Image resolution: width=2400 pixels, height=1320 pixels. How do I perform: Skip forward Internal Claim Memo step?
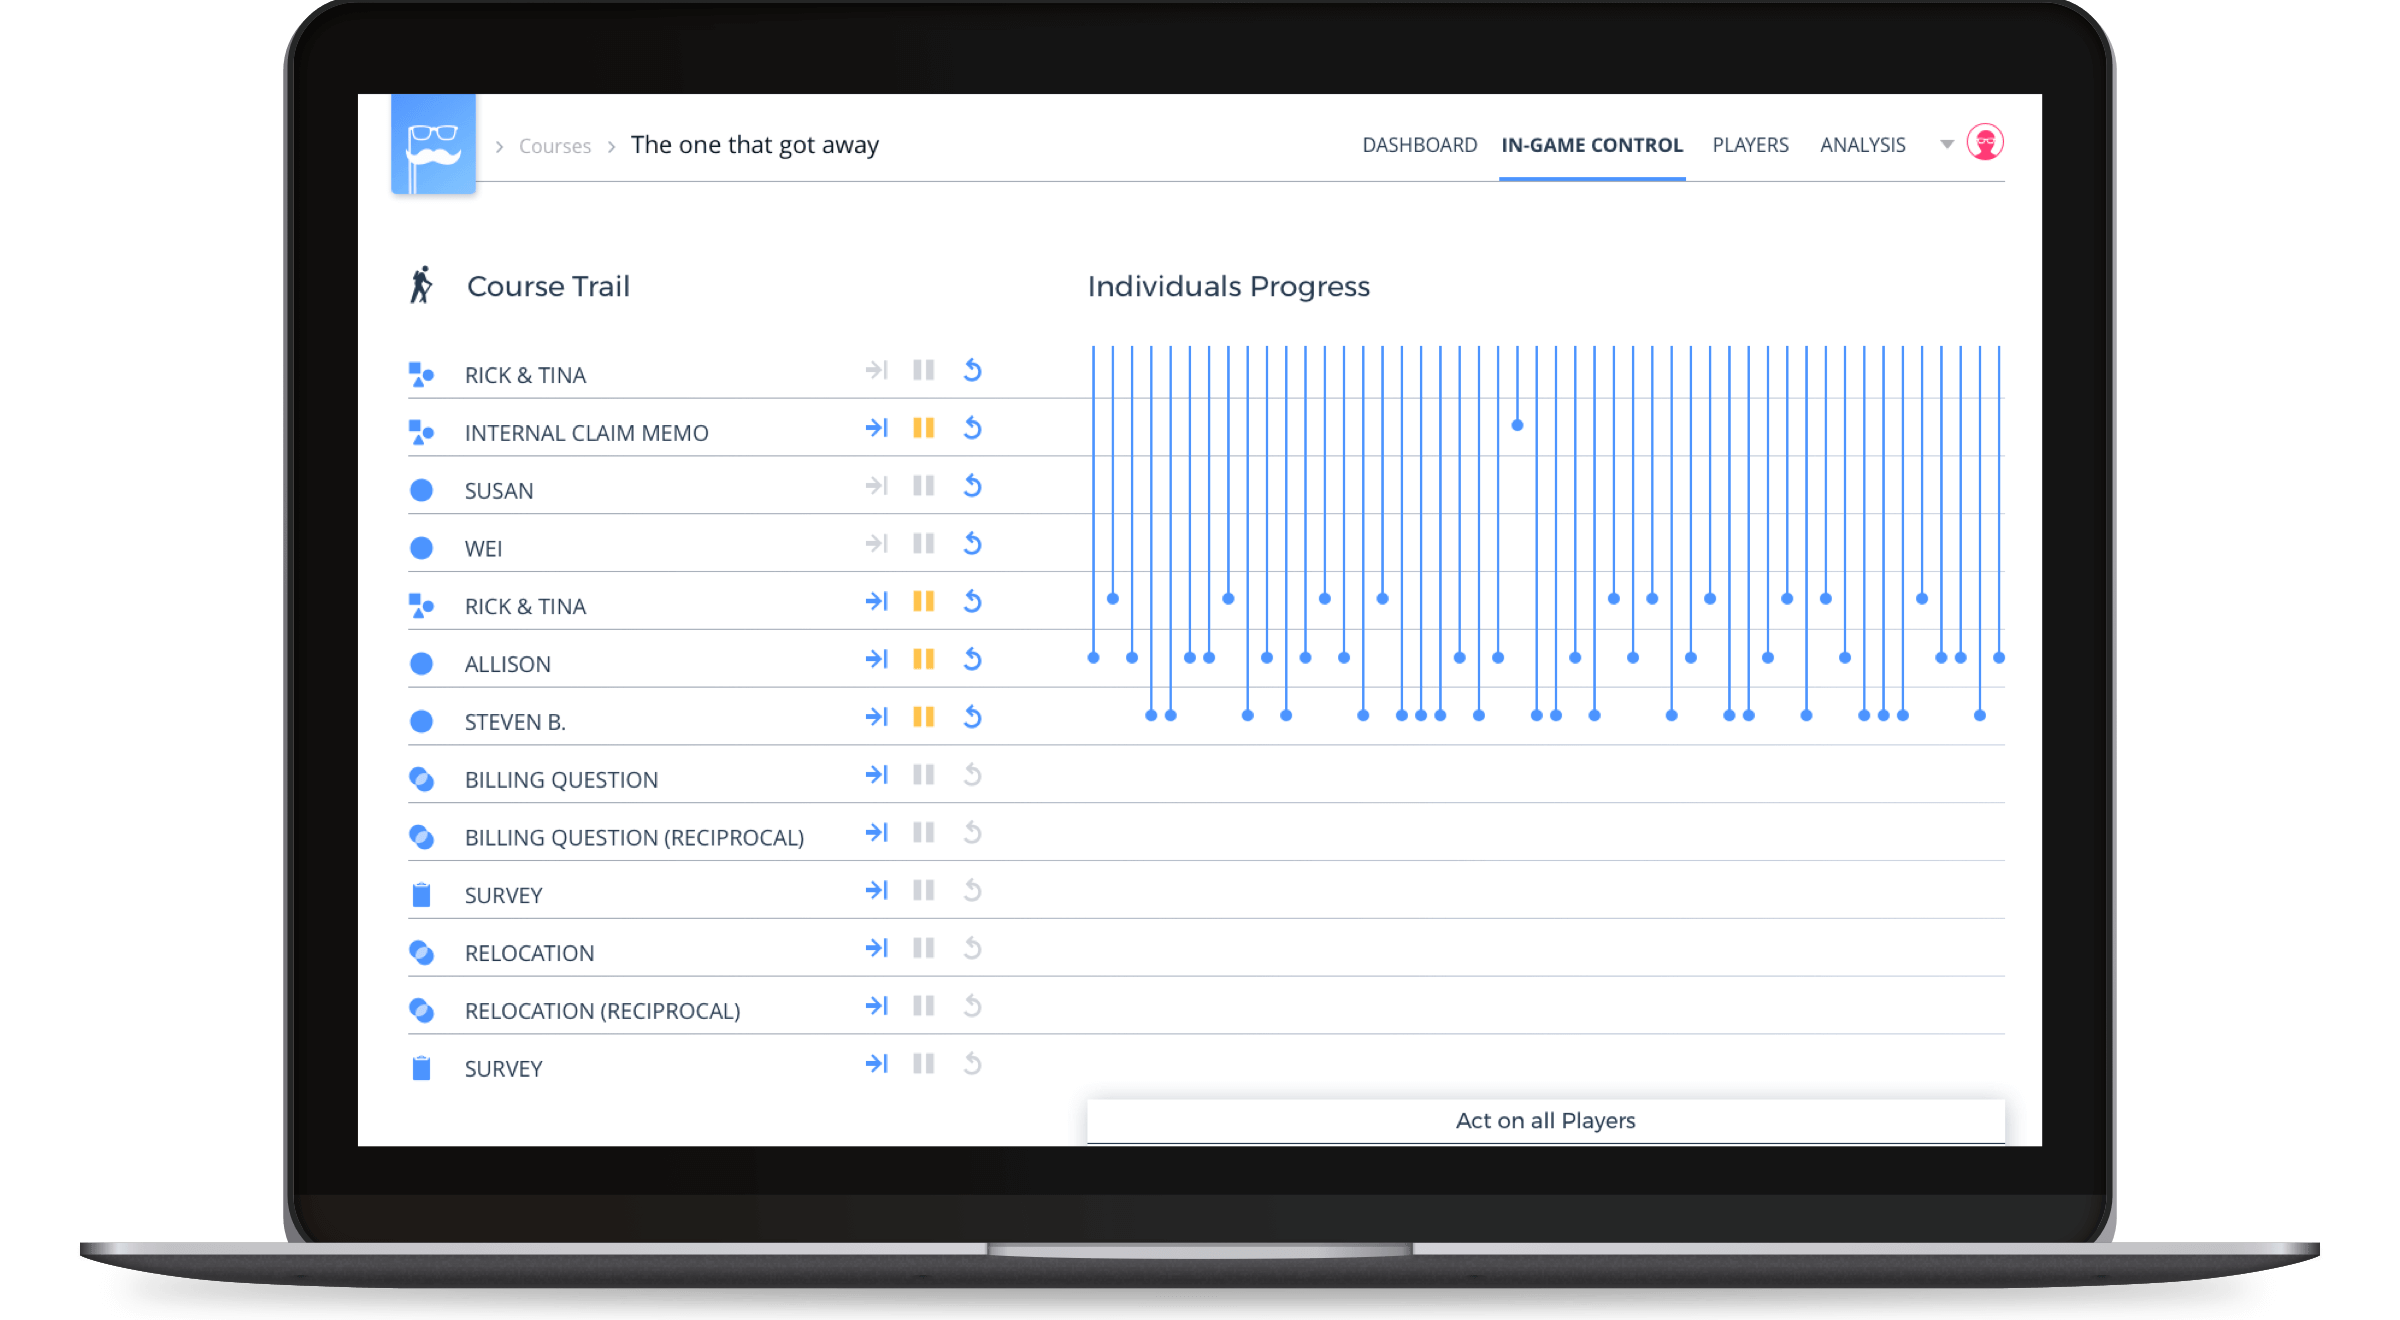coord(876,428)
